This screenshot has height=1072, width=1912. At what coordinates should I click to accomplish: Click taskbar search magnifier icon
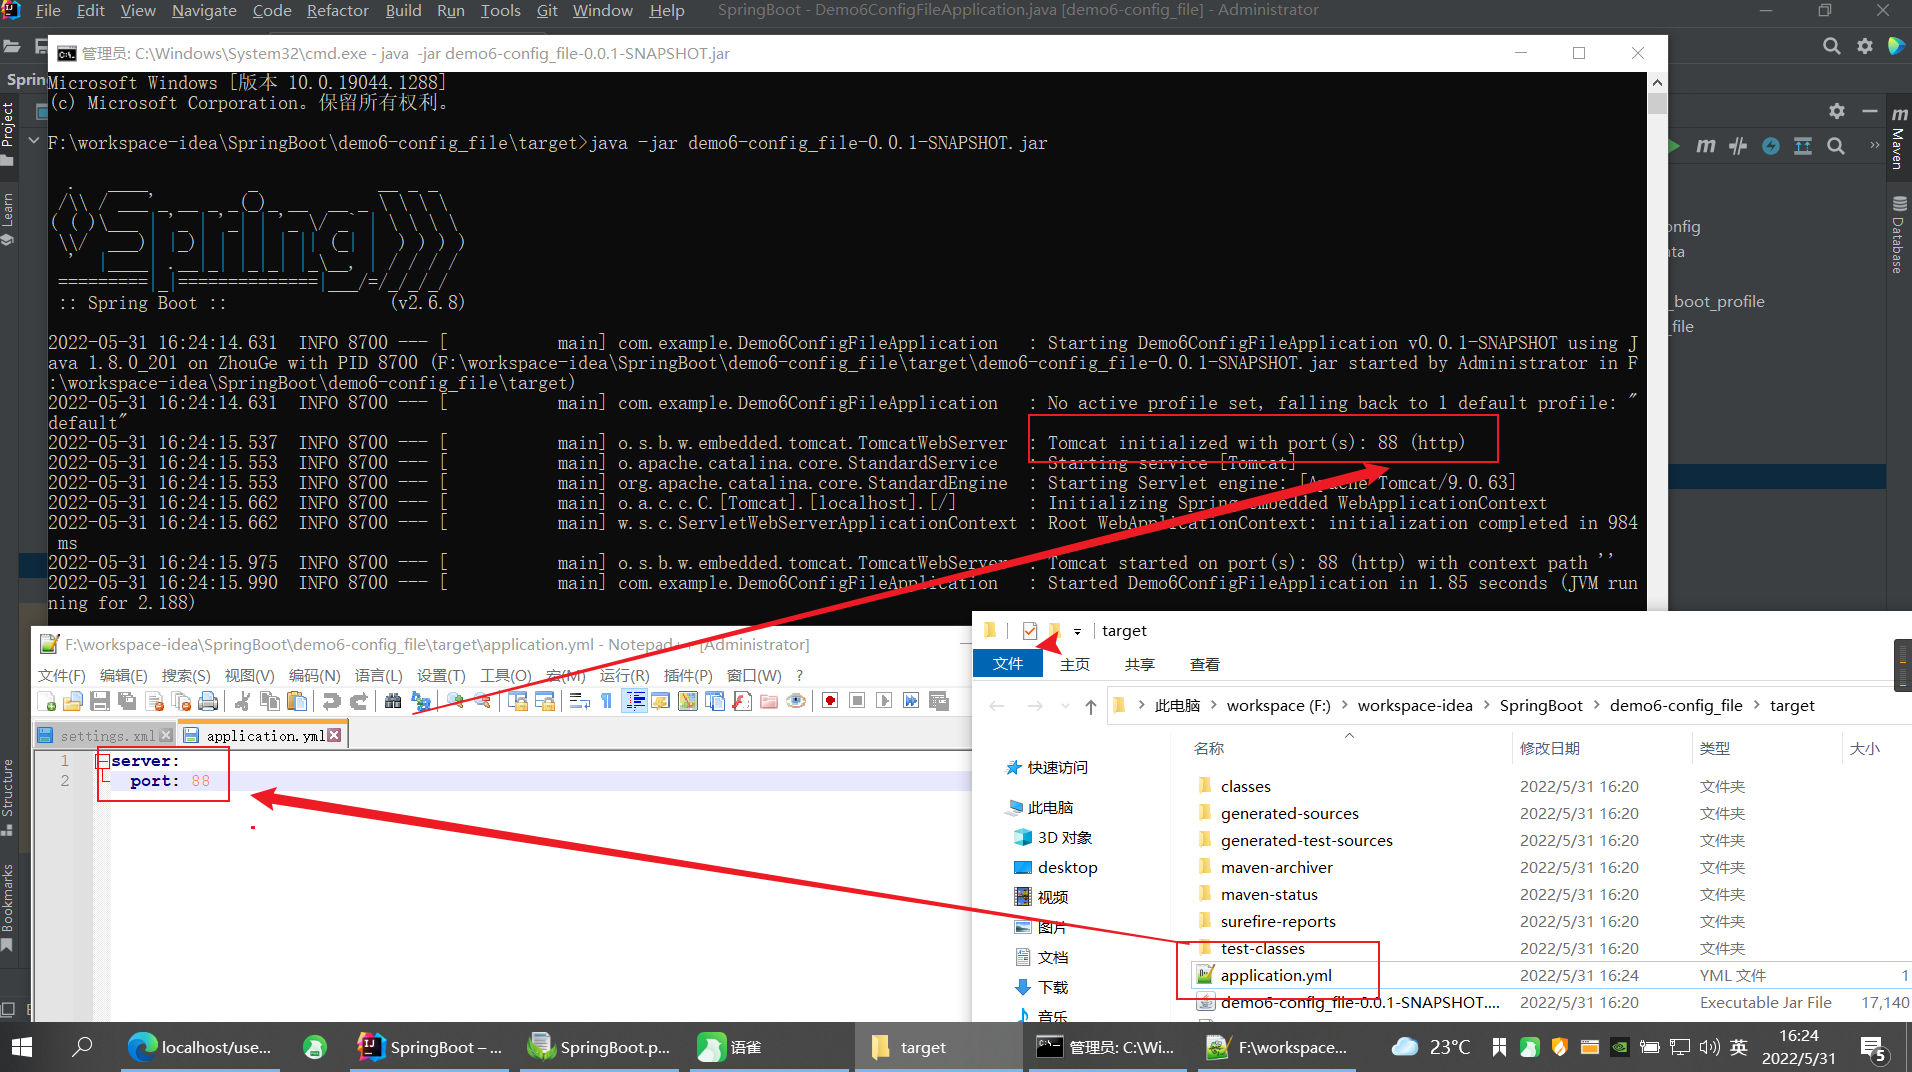point(82,1047)
